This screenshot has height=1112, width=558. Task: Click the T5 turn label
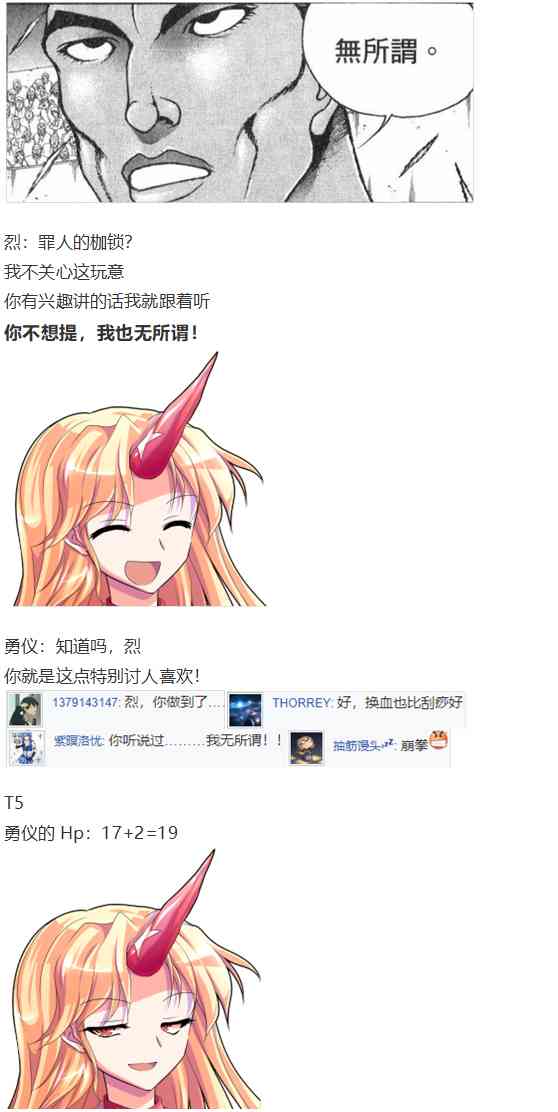pos(13,803)
